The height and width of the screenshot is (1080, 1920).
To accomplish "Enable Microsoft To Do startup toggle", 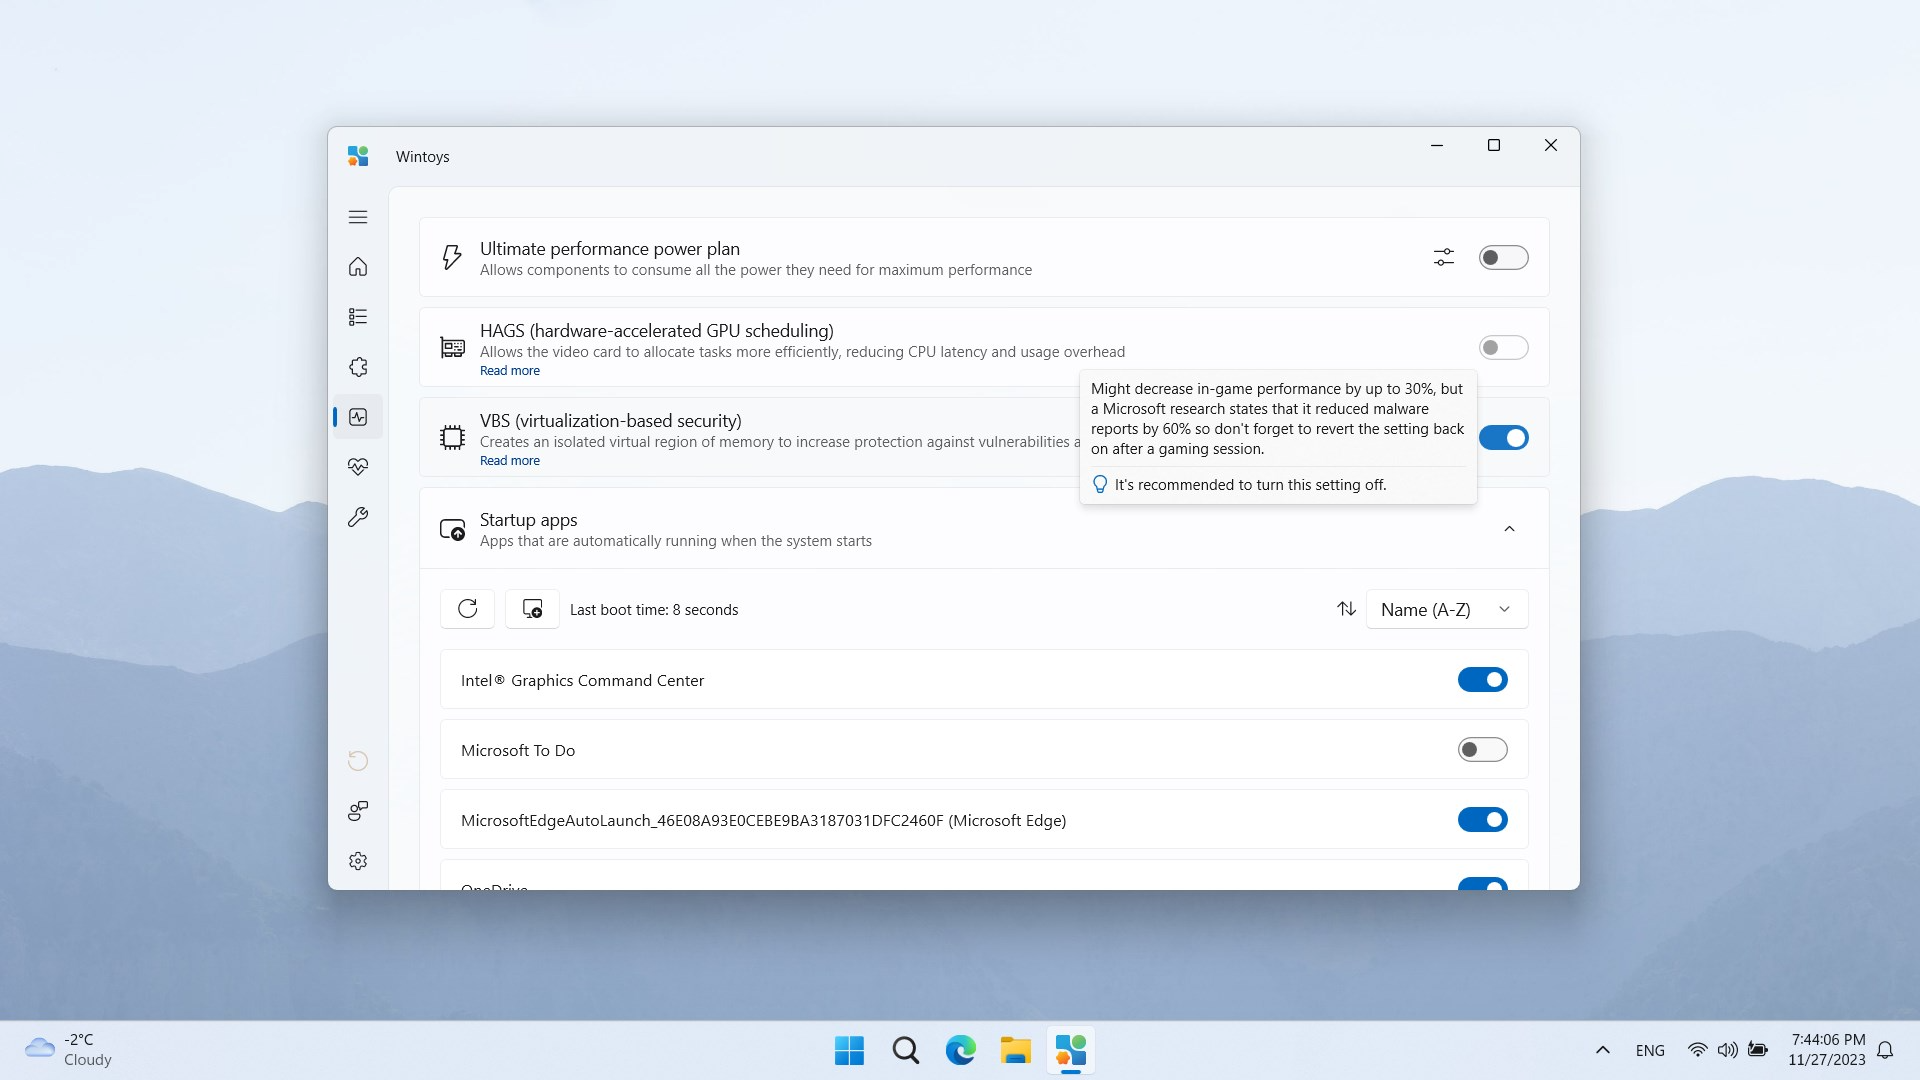I will [x=1482, y=749].
